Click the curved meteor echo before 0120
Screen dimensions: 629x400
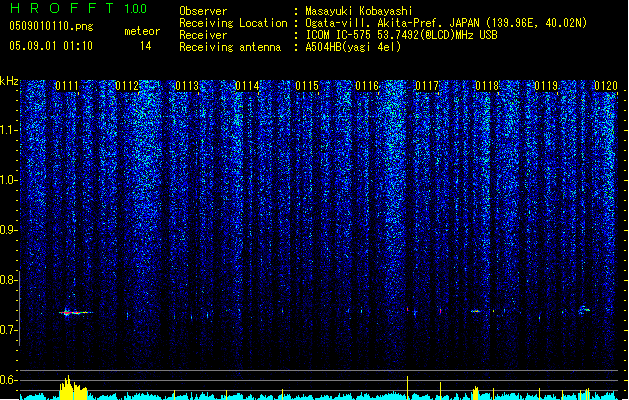(584, 309)
